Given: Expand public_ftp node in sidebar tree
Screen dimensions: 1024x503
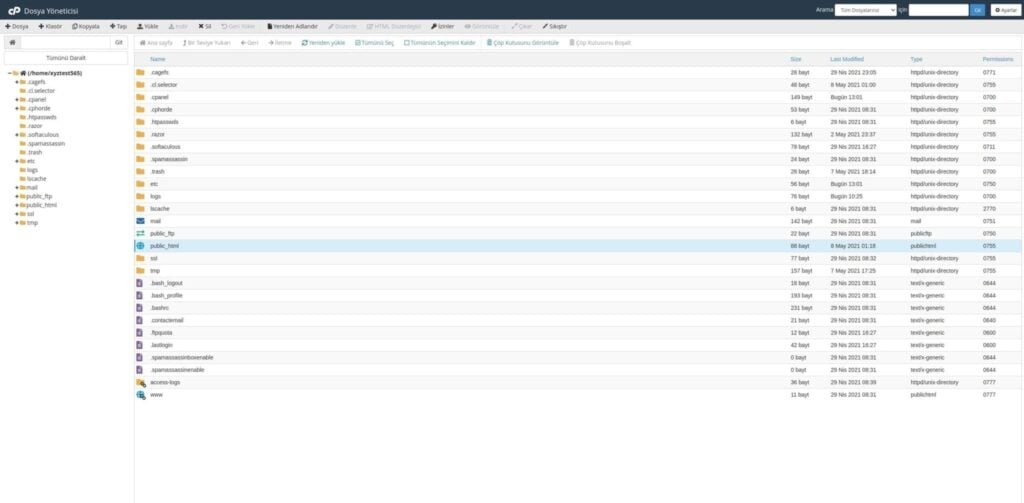Looking at the screenshot, I should tap(17, 196).
